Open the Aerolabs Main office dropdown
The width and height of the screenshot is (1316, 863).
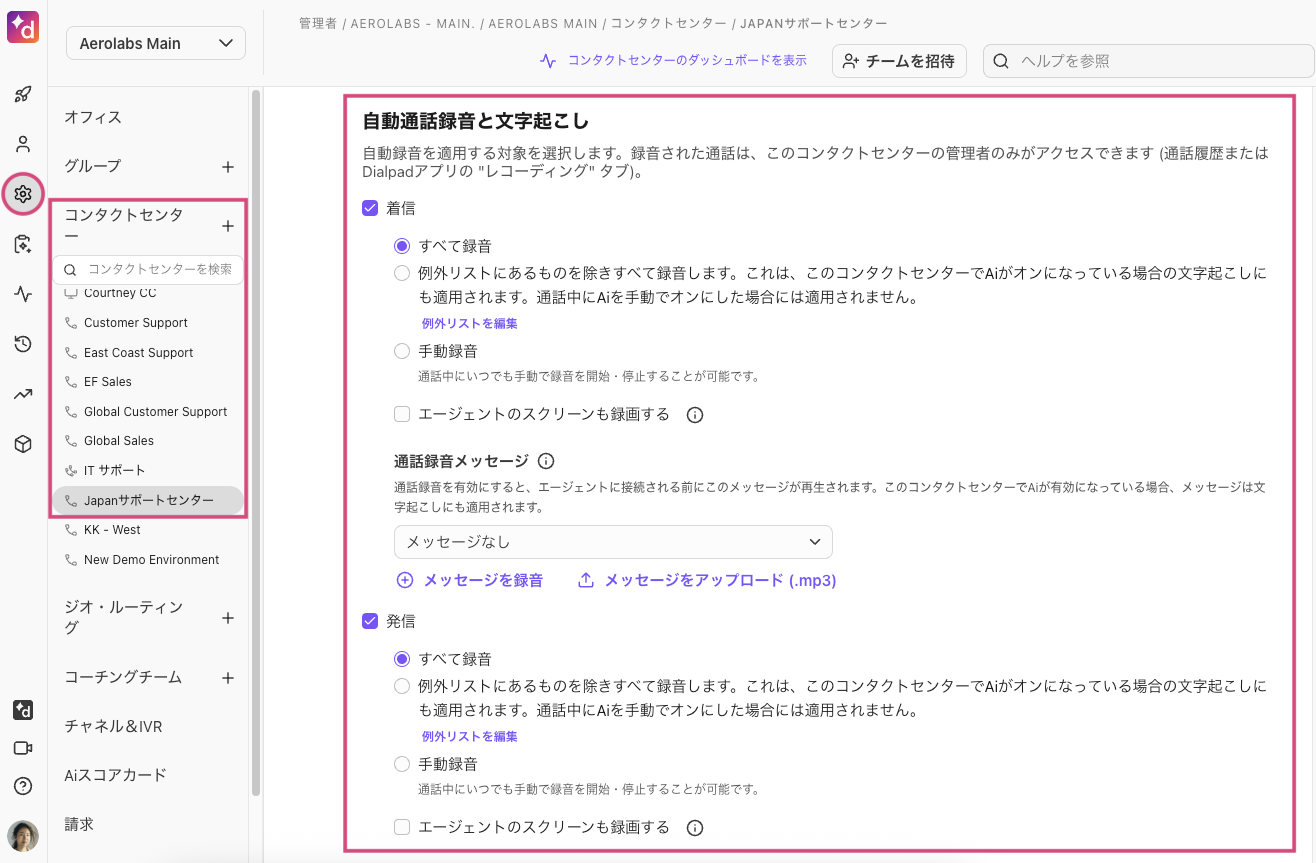(156, 43)
